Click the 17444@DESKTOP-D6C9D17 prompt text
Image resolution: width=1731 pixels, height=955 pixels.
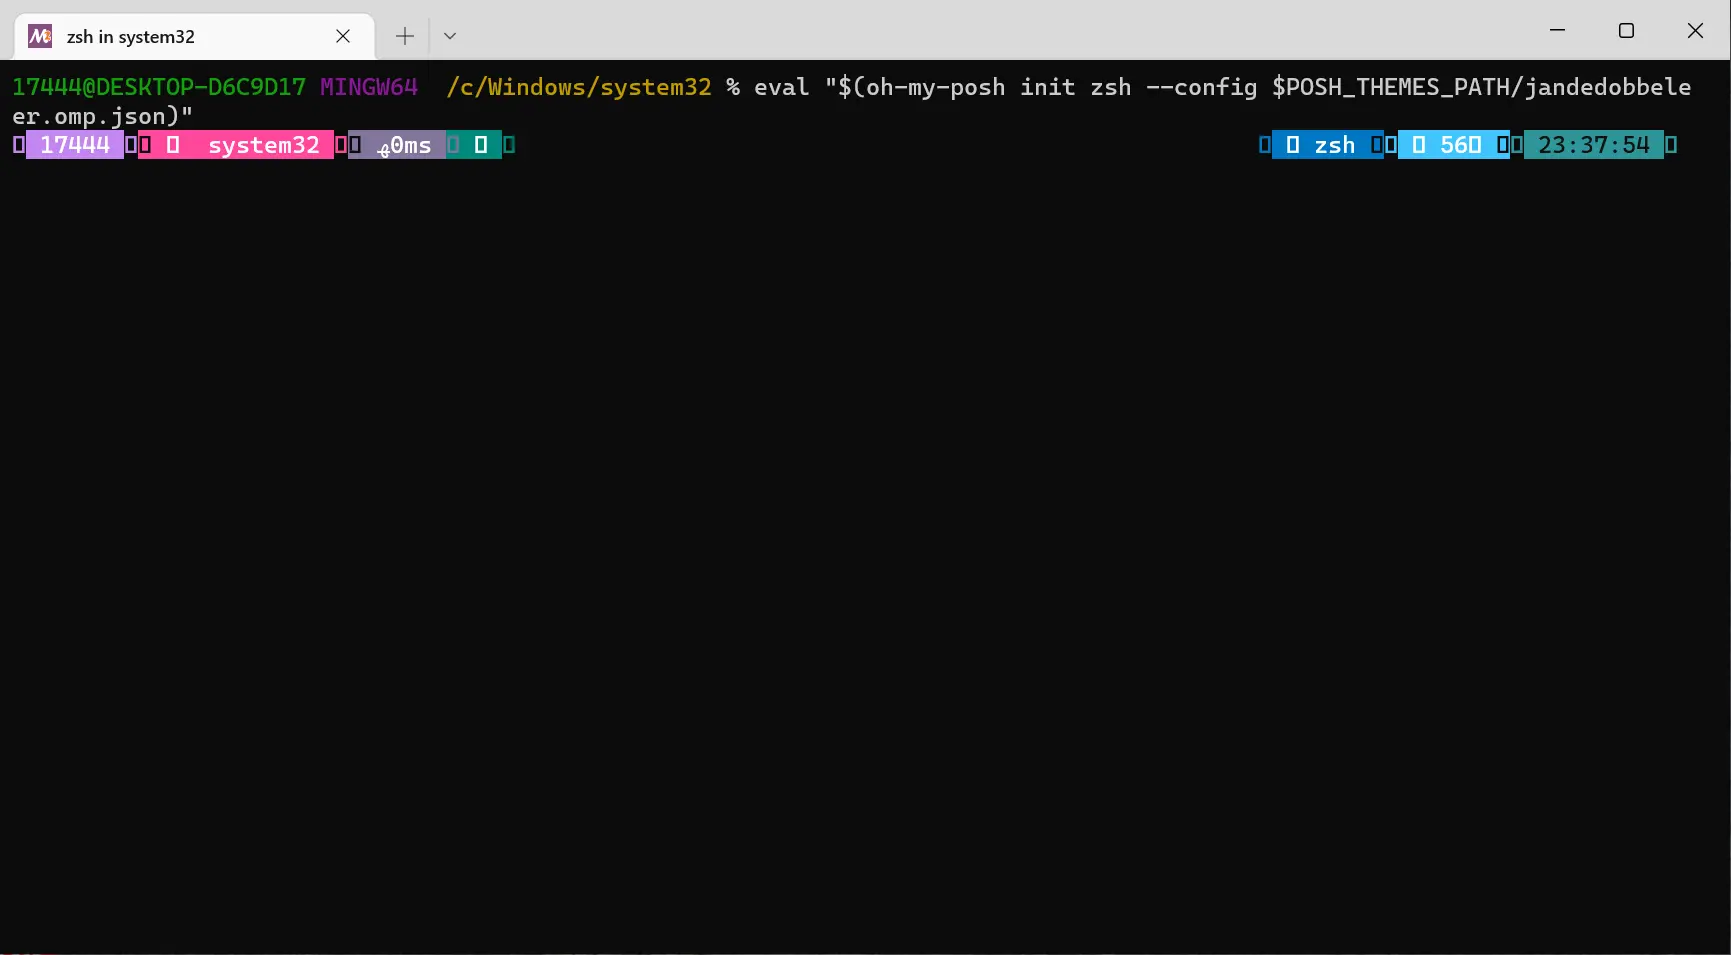click(159, 87)
